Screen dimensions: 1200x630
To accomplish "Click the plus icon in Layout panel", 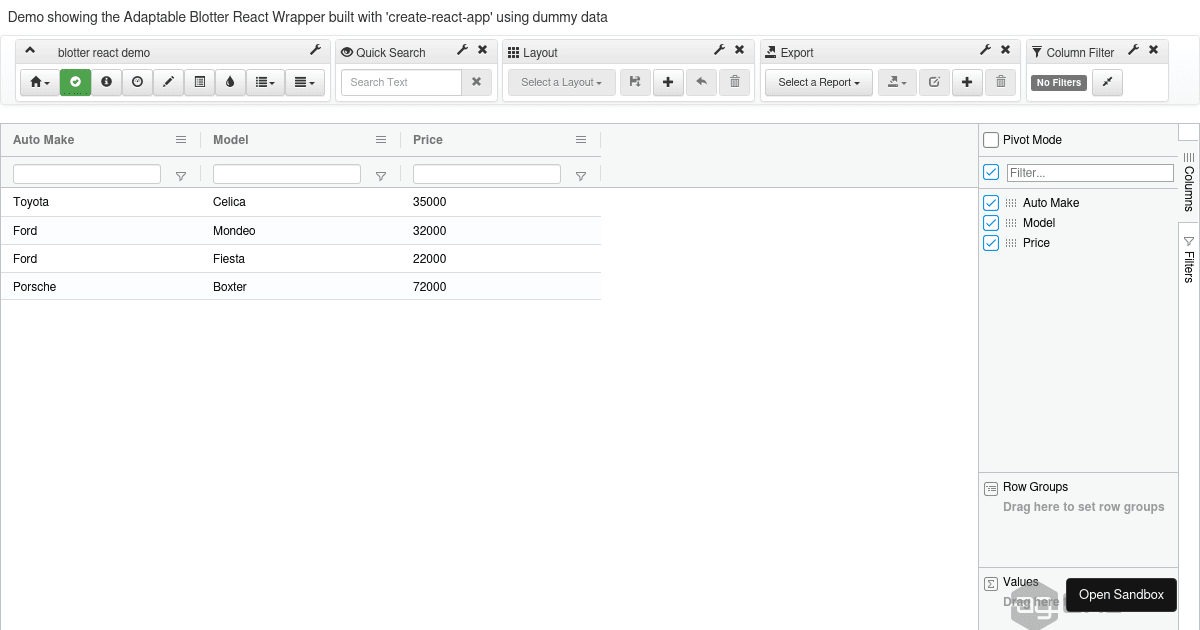I will pos(668,82).
